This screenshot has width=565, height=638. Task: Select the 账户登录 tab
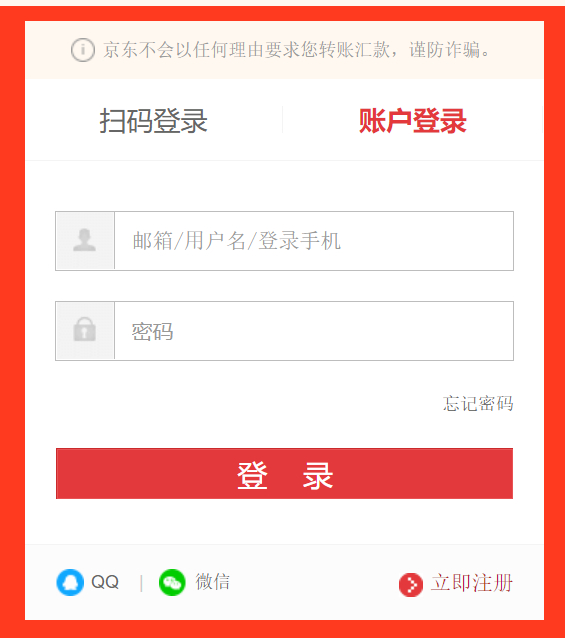[x=412, y=121]
